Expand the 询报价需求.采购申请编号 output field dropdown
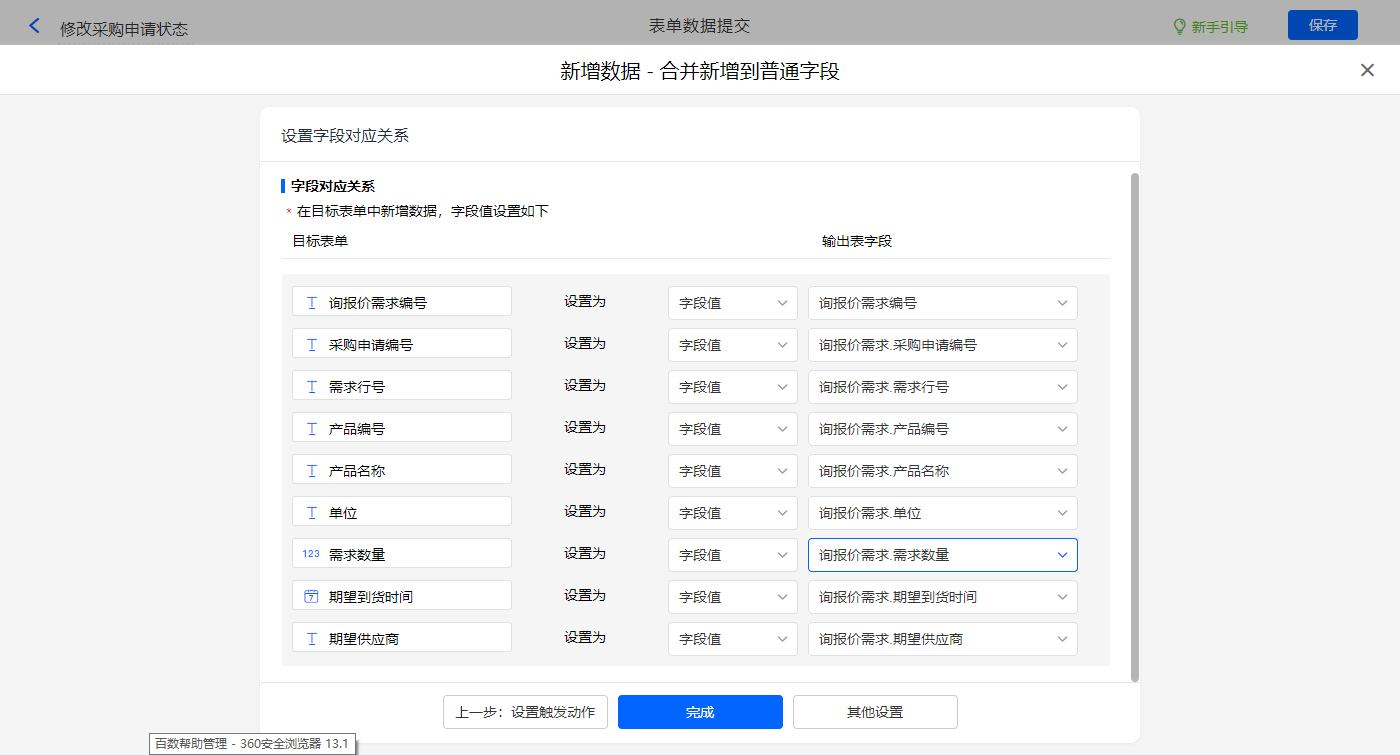The height and width of the screenshot is (755, 1400). click(x=942, y=344)
